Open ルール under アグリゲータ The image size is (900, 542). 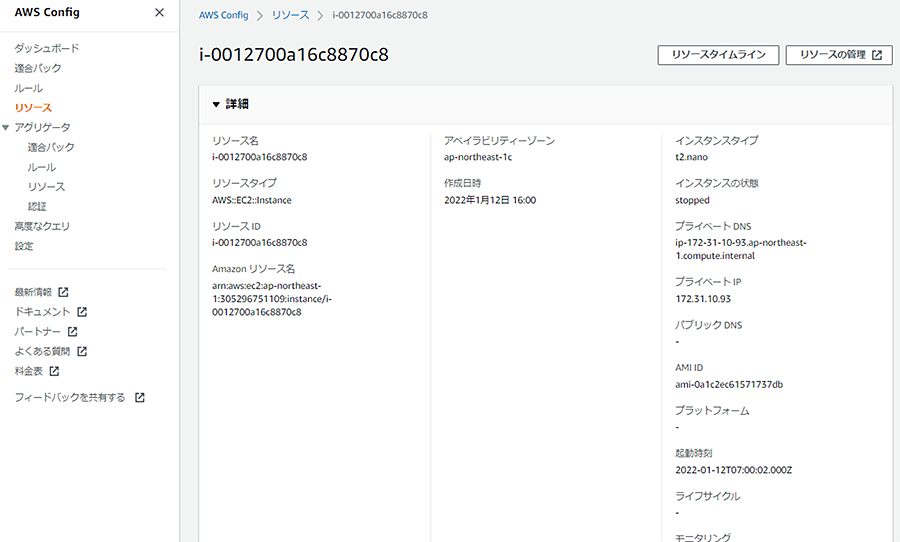[42, 167]
